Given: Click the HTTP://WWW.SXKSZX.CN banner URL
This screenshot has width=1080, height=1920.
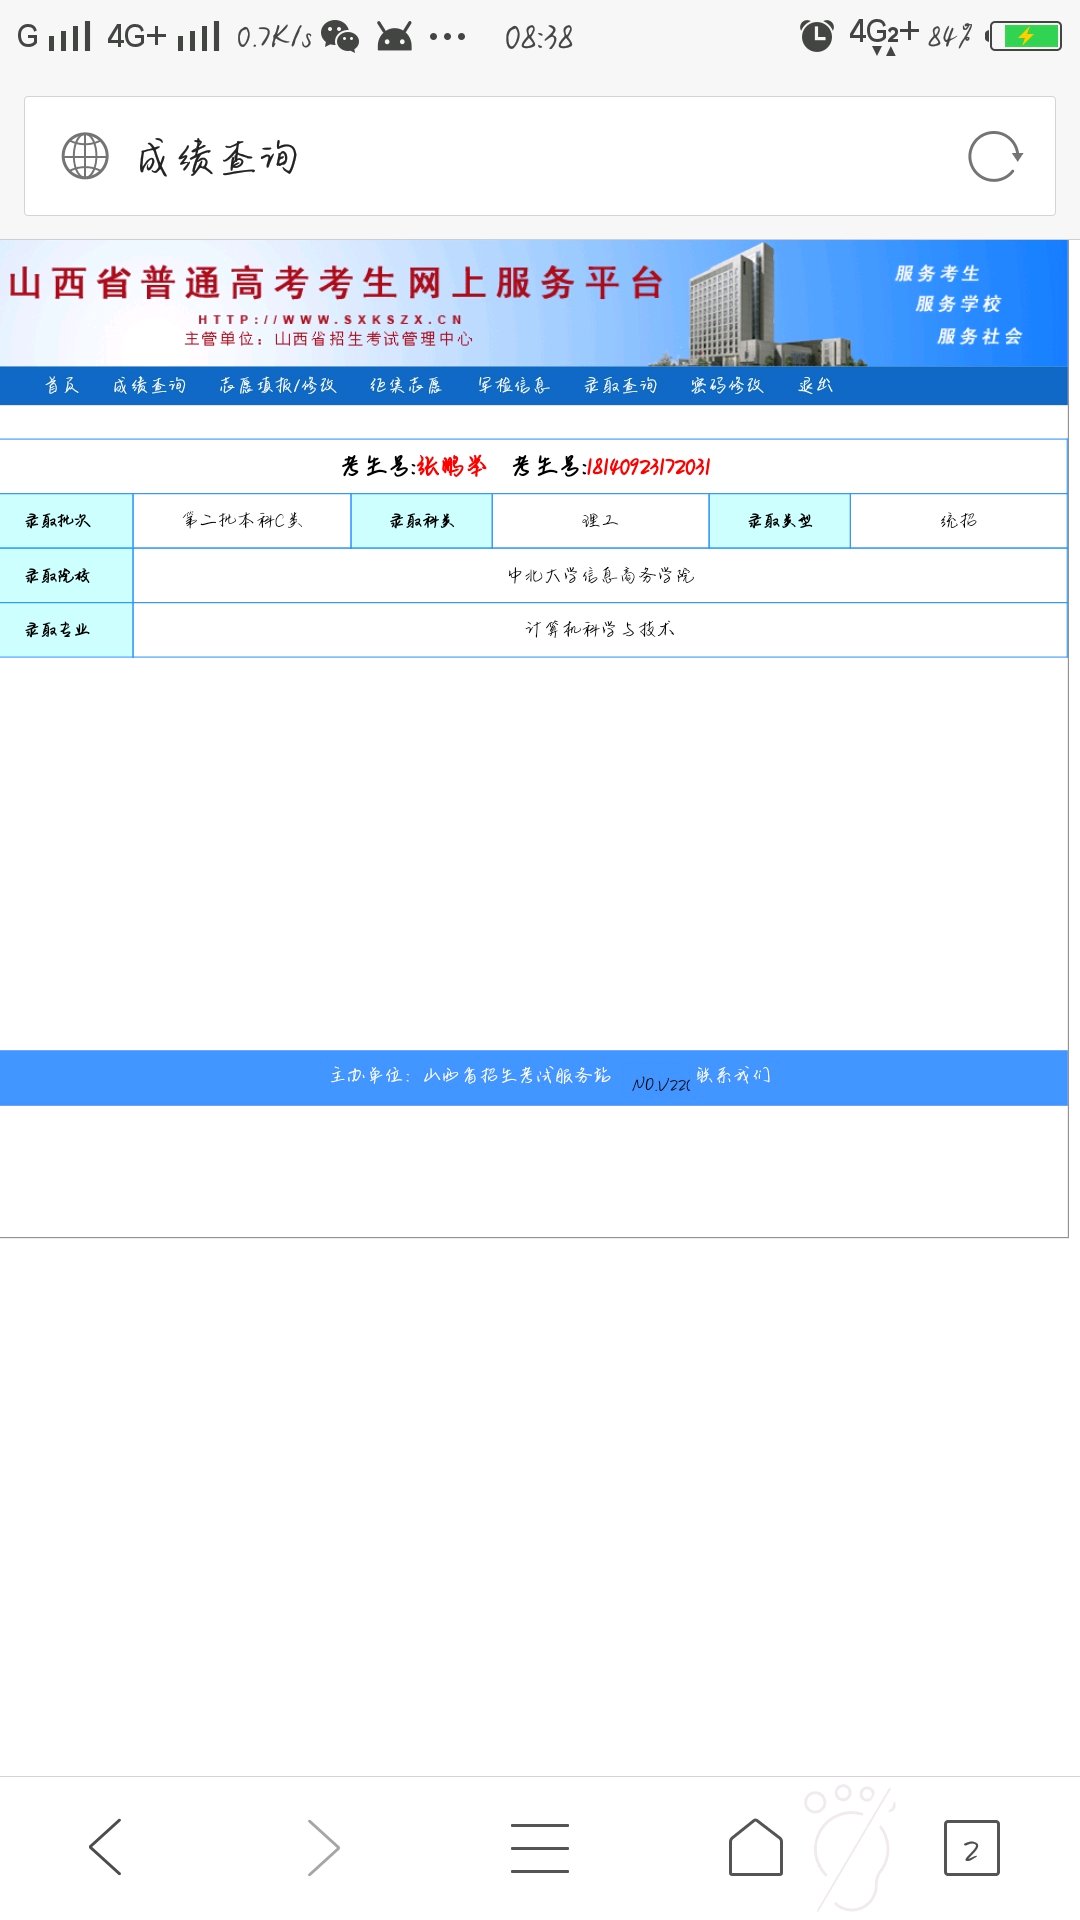Looking at the screenshot, I should 330,320.
